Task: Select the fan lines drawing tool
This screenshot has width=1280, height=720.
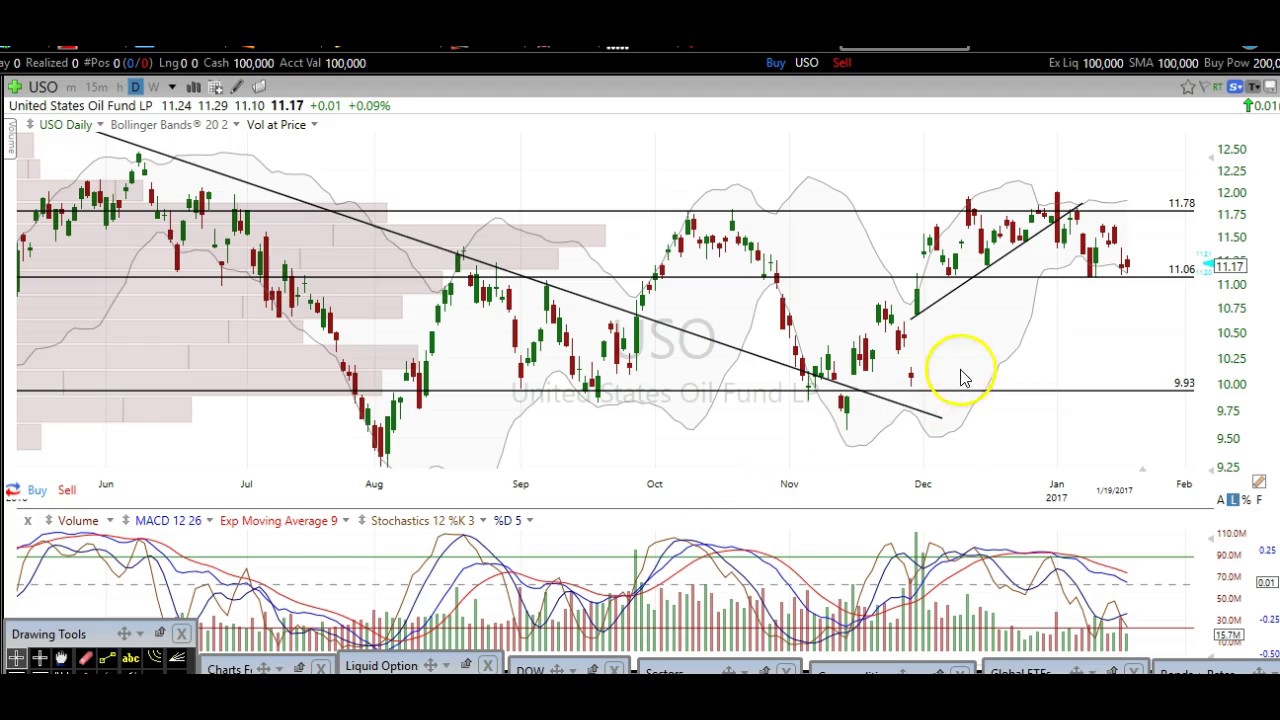Action: (177, 657)
